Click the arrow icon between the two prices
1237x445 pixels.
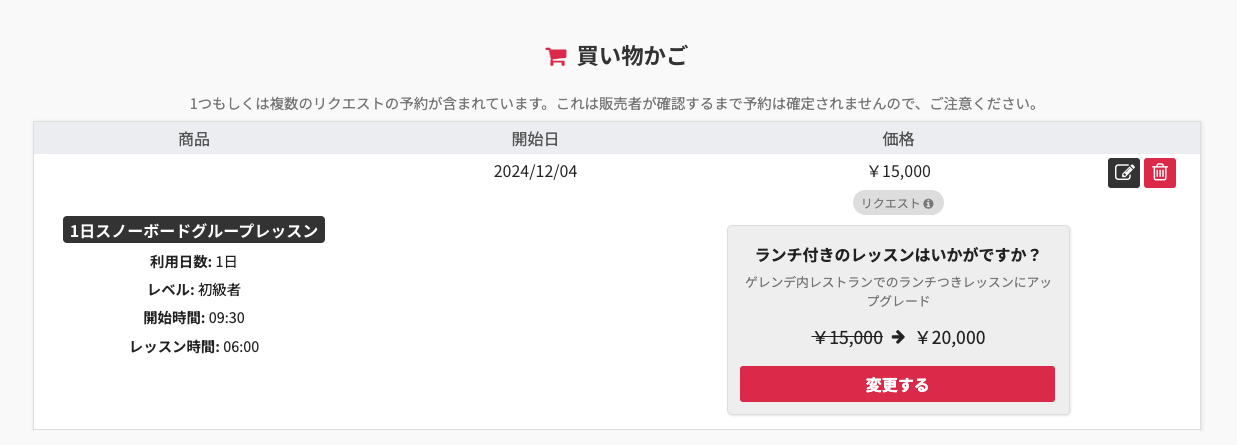pos(898,337)
